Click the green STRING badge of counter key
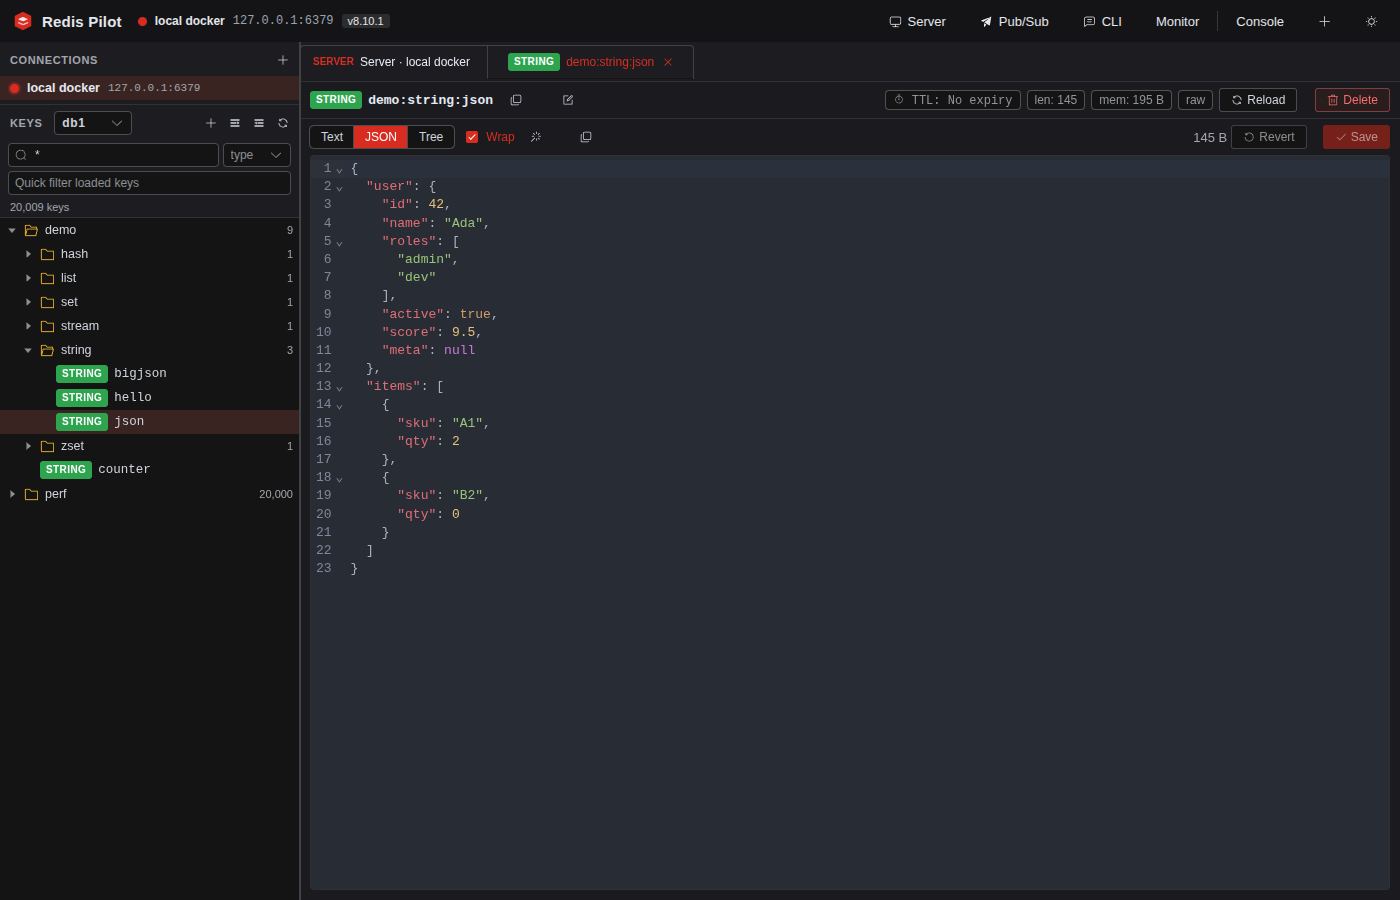1400x900 pixels. [66, 469]
